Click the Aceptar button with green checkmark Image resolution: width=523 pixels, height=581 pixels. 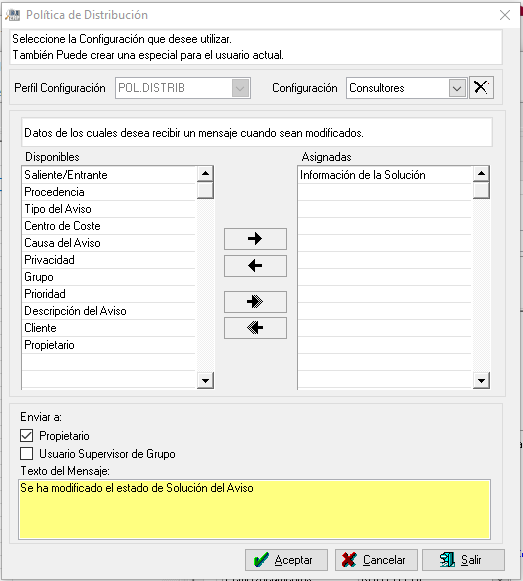tap(286, 560)
